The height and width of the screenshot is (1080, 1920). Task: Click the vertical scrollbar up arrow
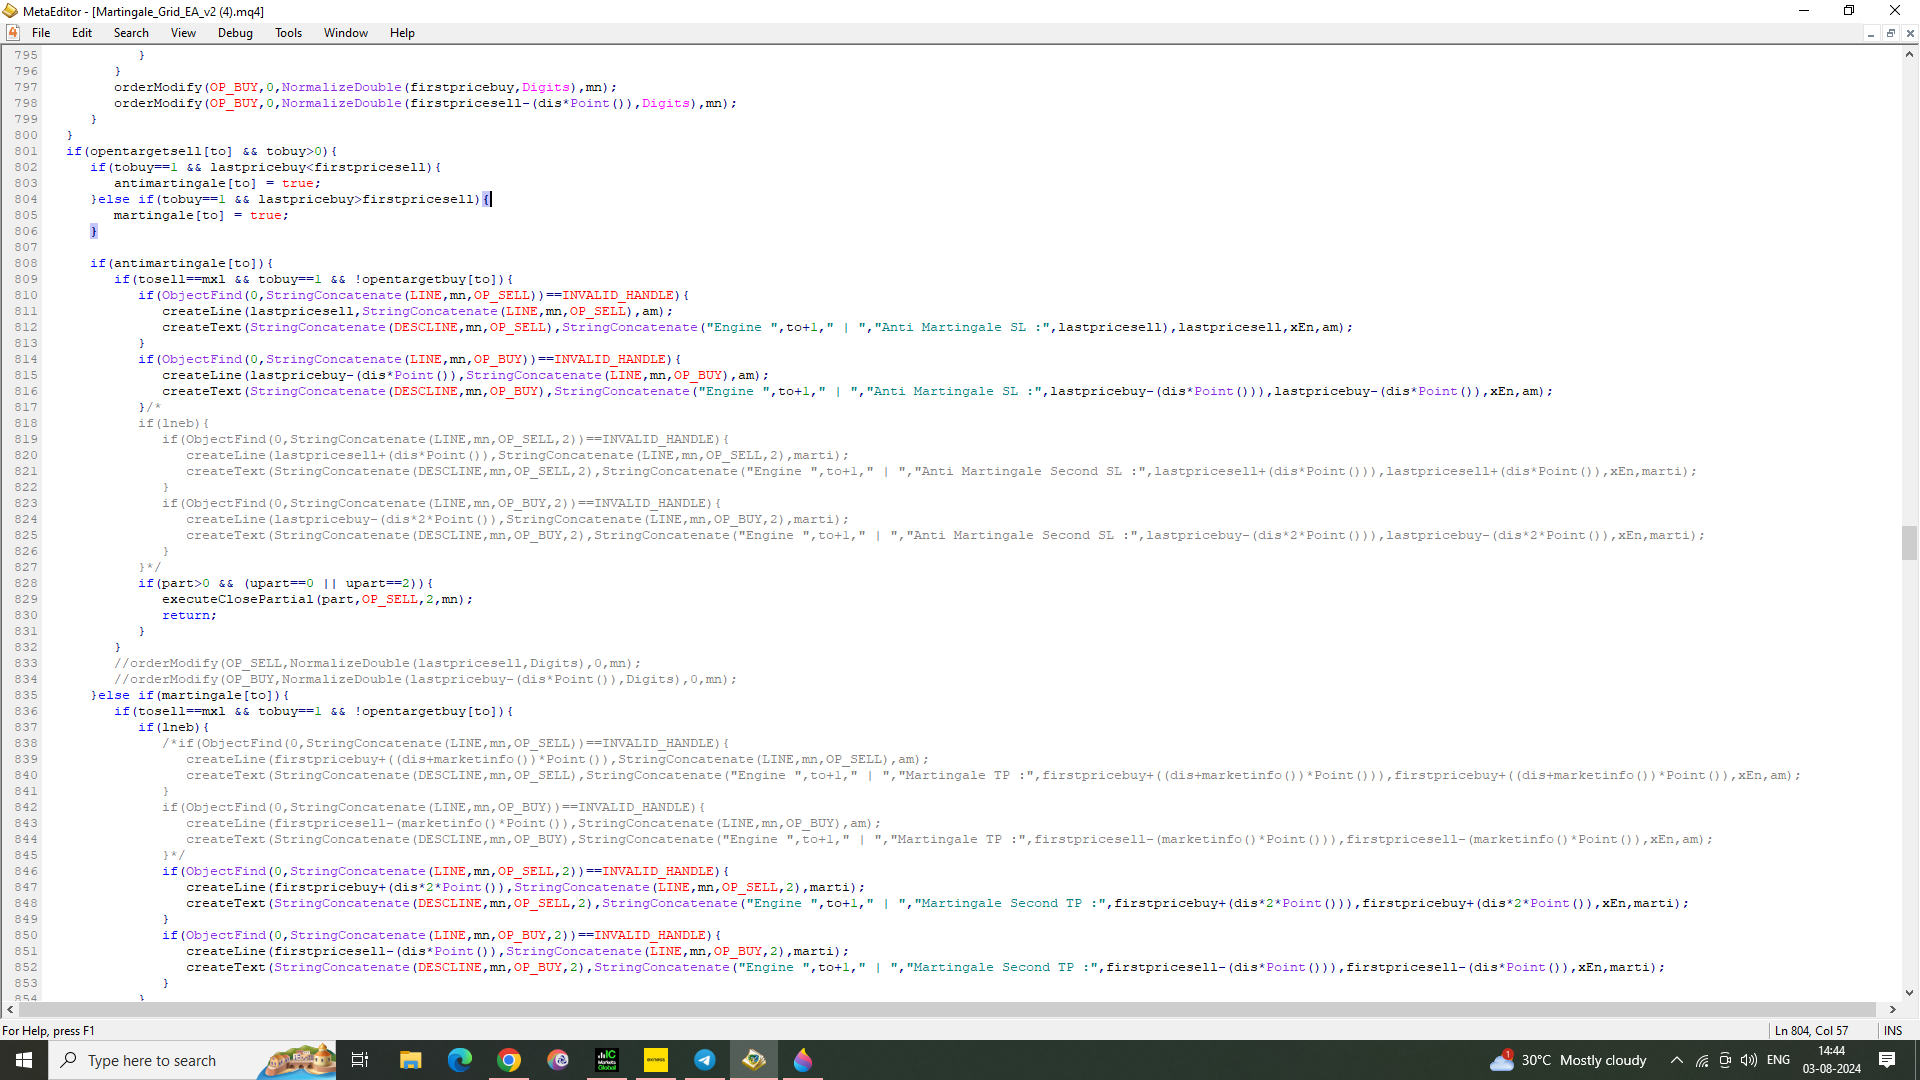1909,55
